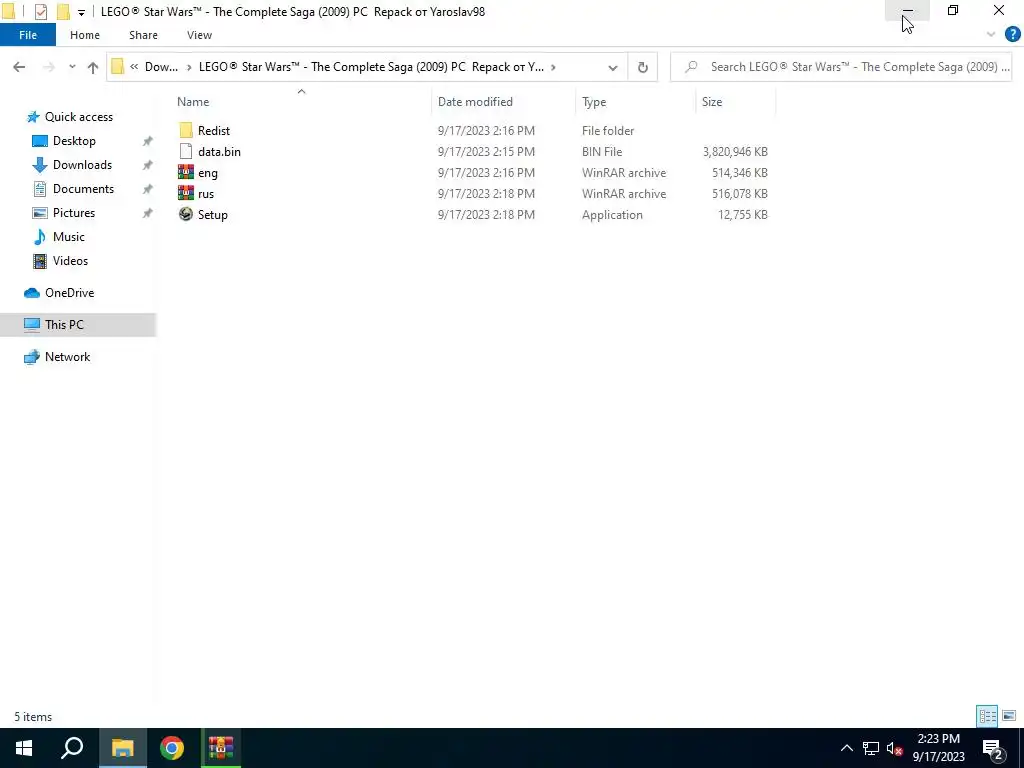
Task: Open Desktop in navigation pane
Action: 74,141
